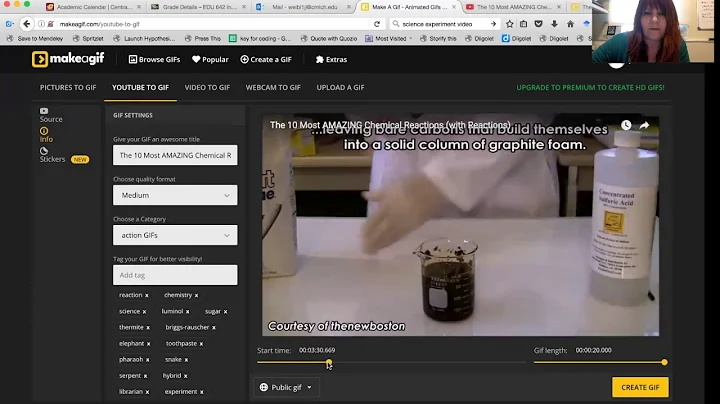The image size is (720, 404).
Task: Switch to Webcam to GIF tab
Action: coord(273,87)
